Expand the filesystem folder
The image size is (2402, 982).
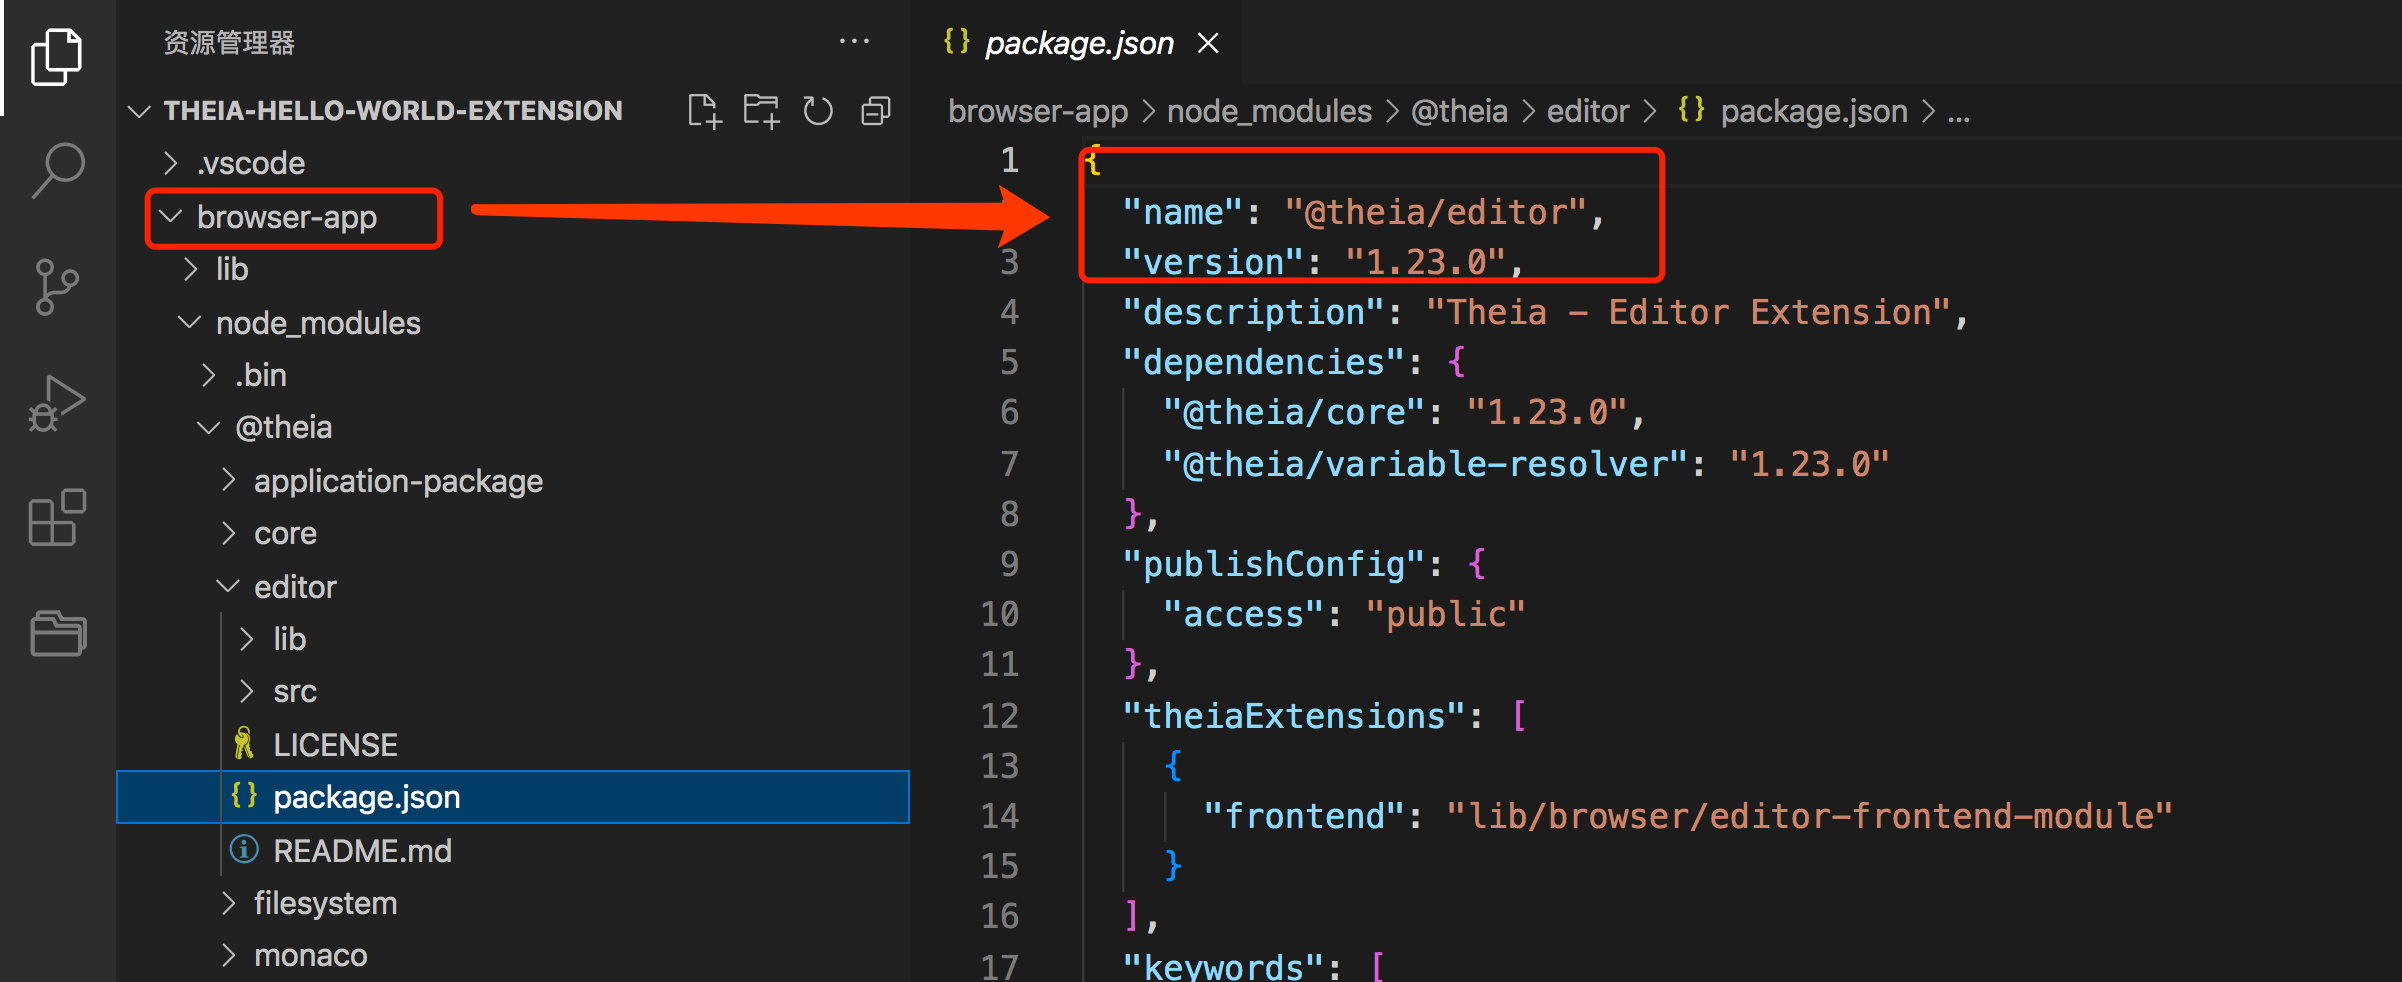pyautogui.click(x=228, y=903)
